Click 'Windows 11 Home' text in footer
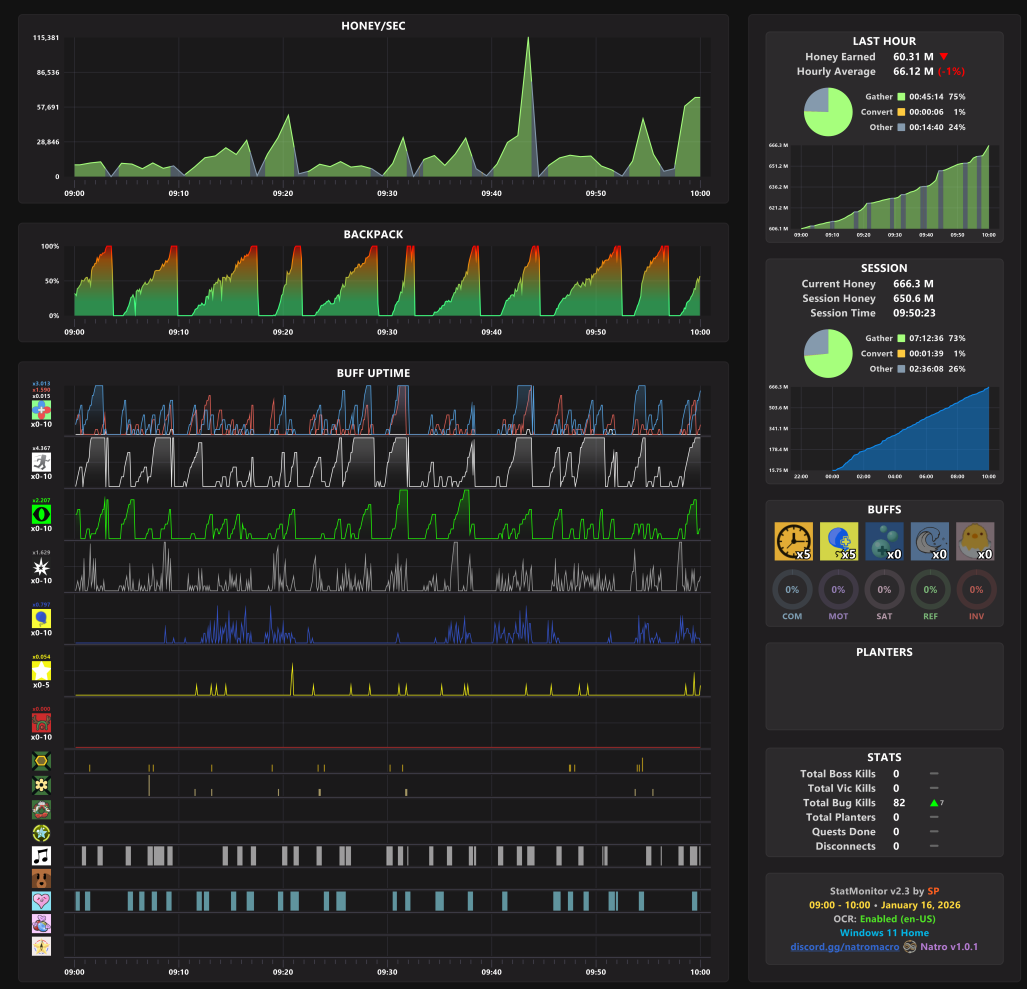 click(x=884, y=933)
